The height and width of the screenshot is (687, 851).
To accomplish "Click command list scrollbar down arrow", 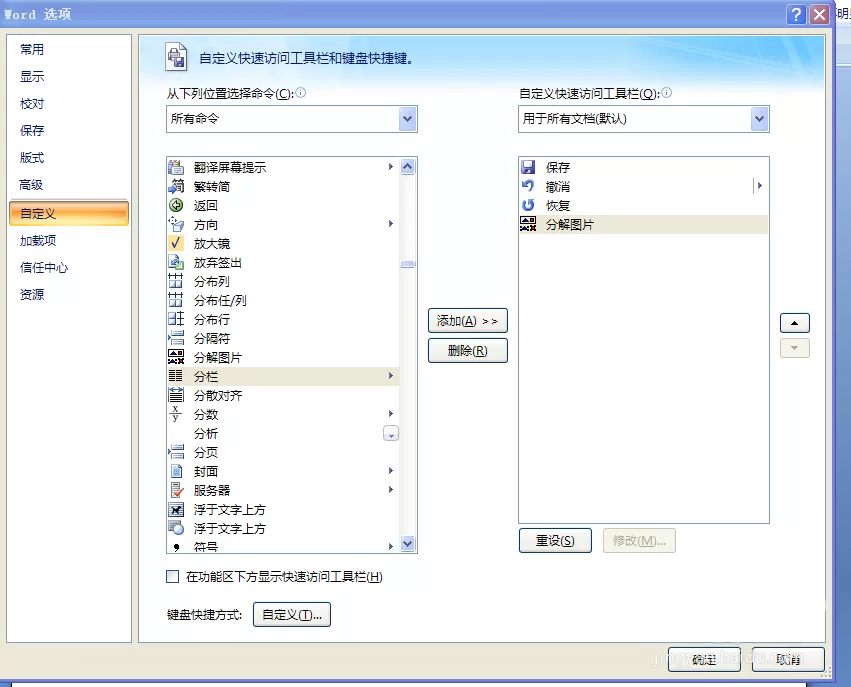I will 408,543.
